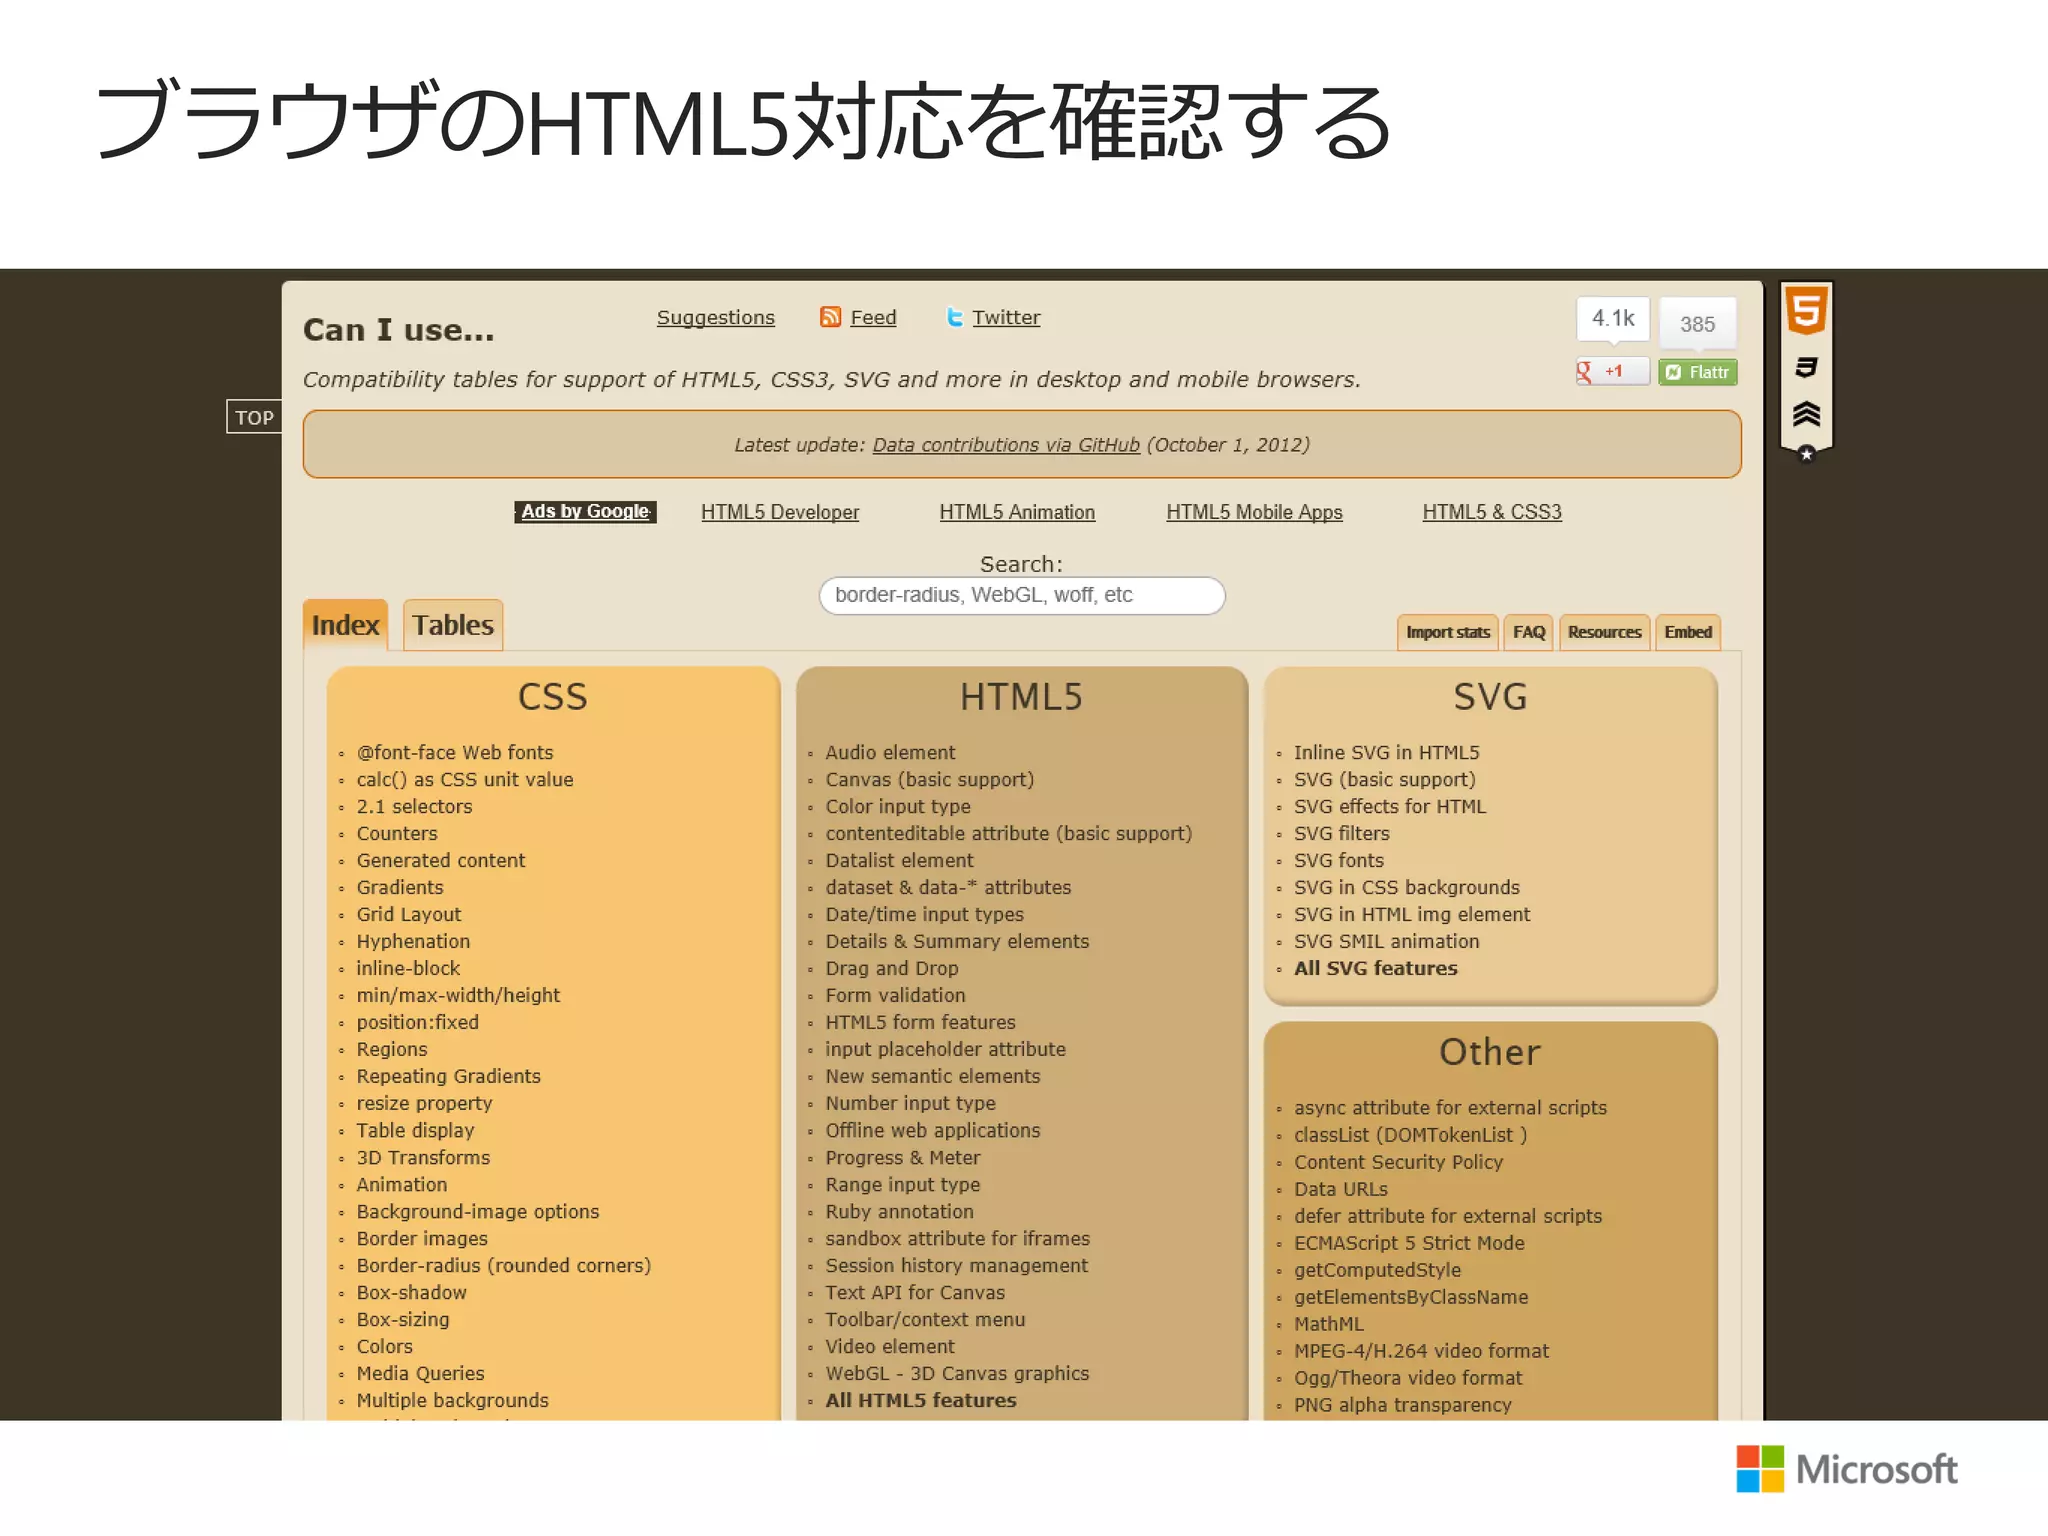Screen dimensions: 2048x1536
Task: Open the HTML5 Mobile Apps ad link
Action: click(x=1254, y=512)
